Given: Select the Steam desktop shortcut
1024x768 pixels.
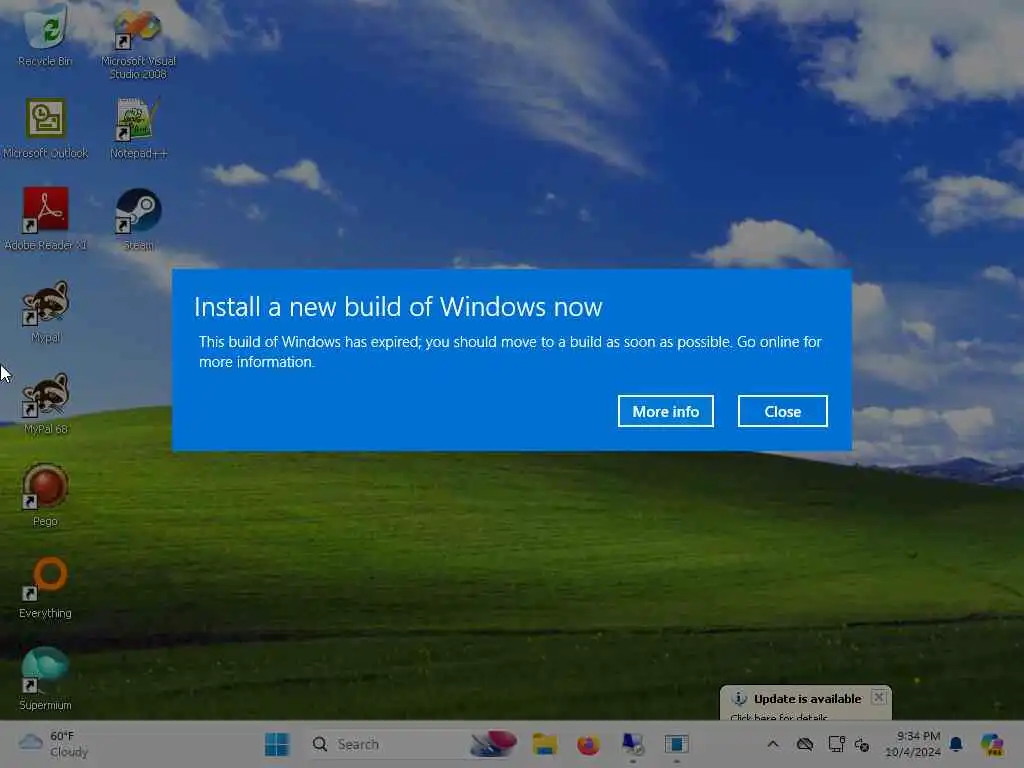Looking at the screenshot, I should click(x=138, y=220).
